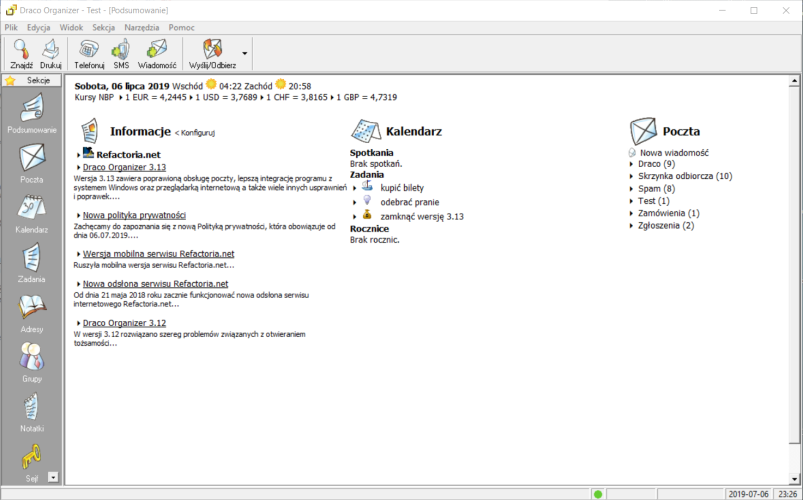Click the Drukuj printer icon
Viewport: 803px width, 500px height.
pyautogui.click(x=51, y=50)
